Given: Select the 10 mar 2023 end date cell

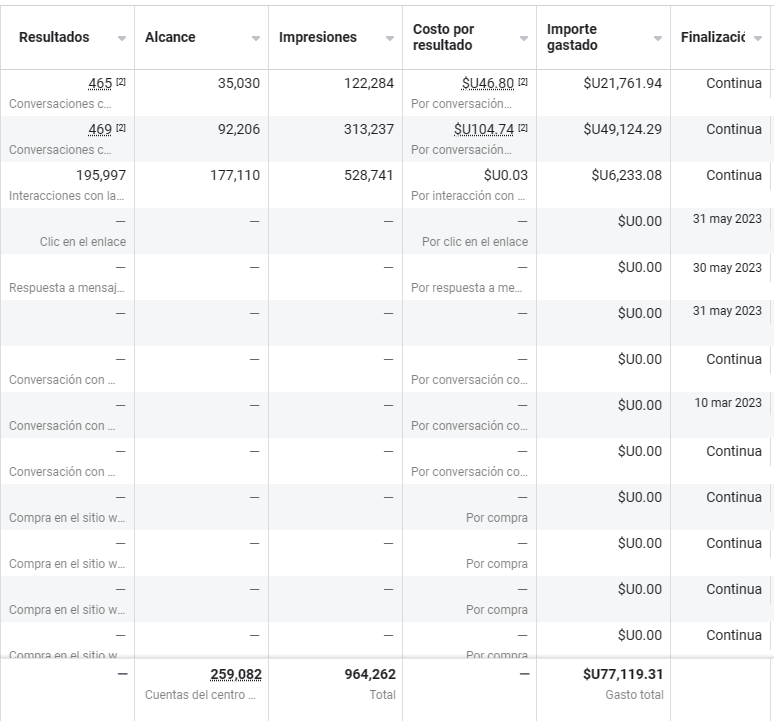Looking at the screenshot, I should (727, 404).
